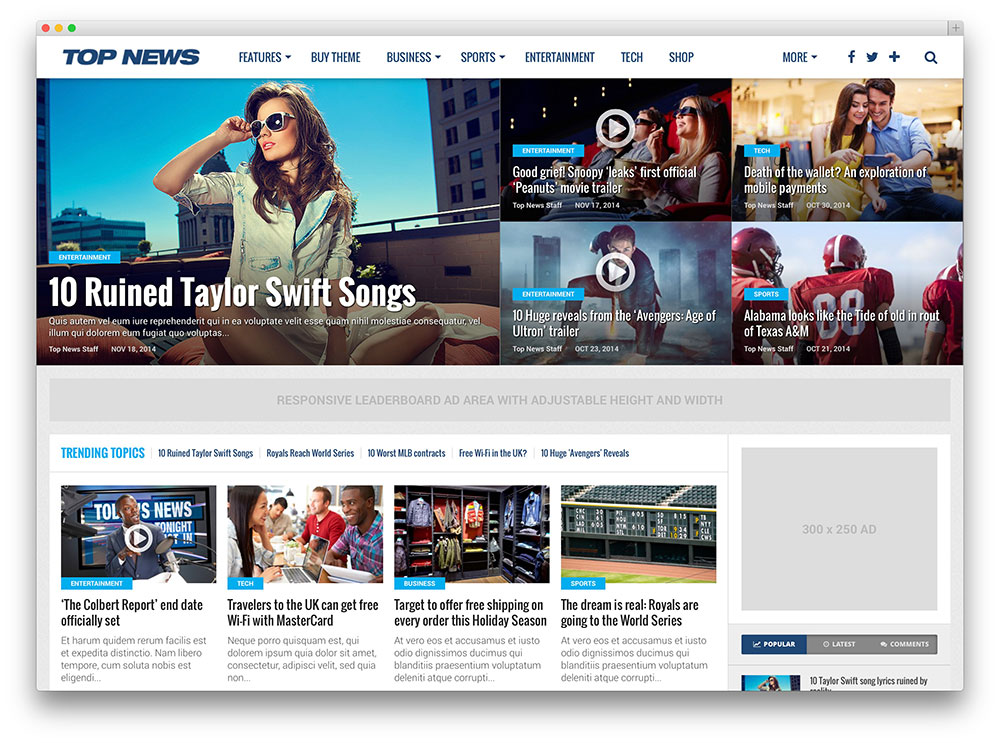Viewport: 1000px width, 743px height.
Task: Select the POPULAR tab in the sidebar
Action: point(773,644)
